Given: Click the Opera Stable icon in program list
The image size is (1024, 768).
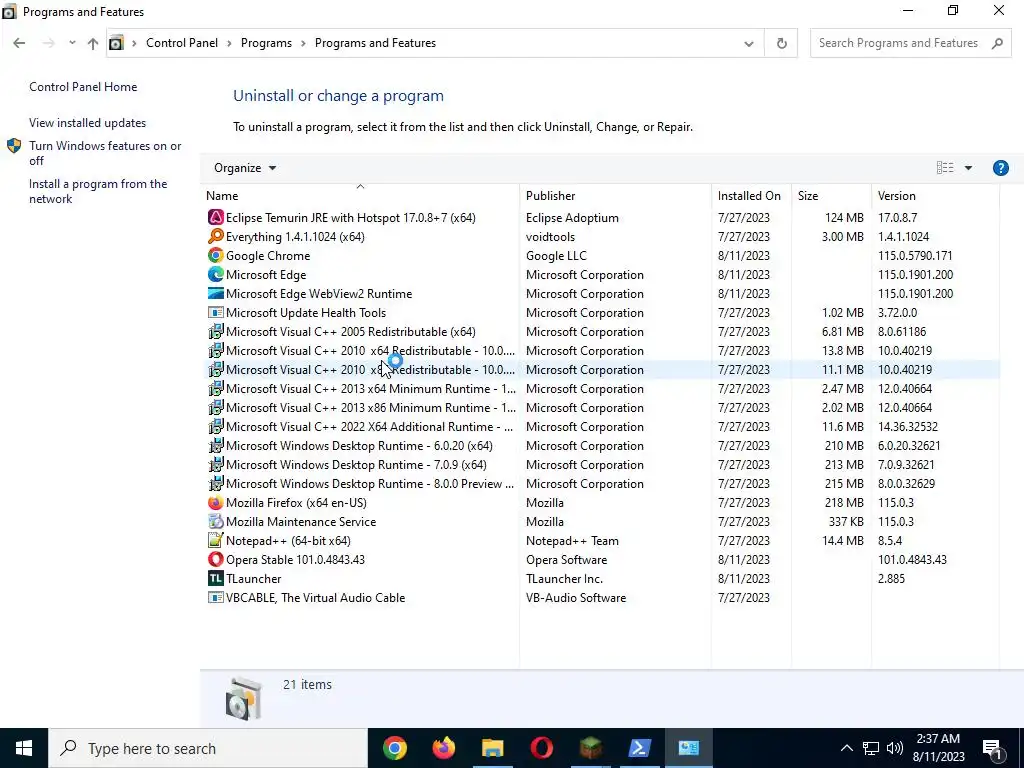Looking at the screenshot, I should pyautogui.click(x=216, y=559).
